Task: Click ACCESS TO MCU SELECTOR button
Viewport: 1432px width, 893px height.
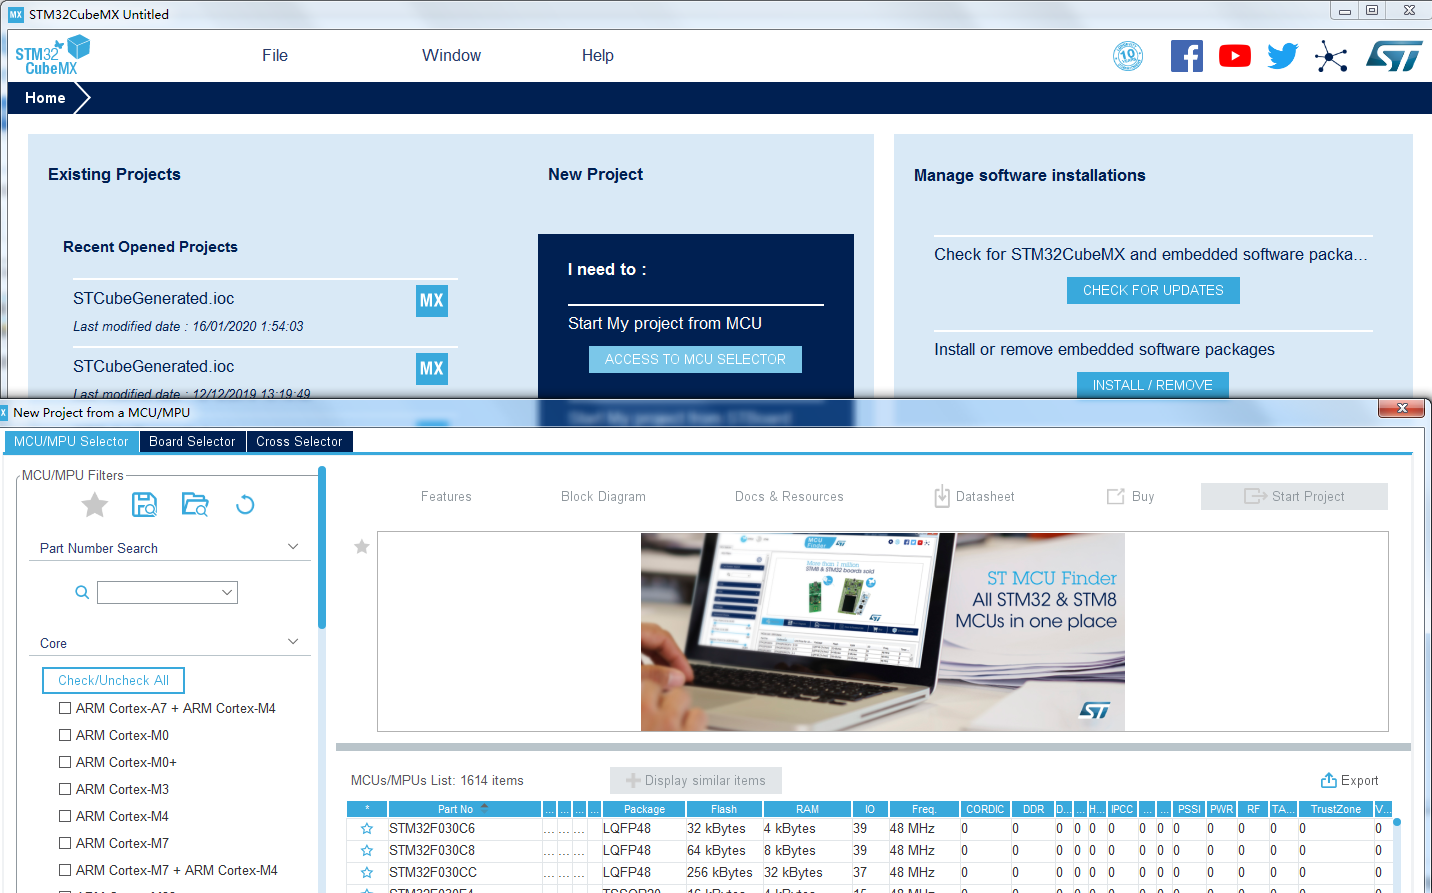Action: point(695,359)
